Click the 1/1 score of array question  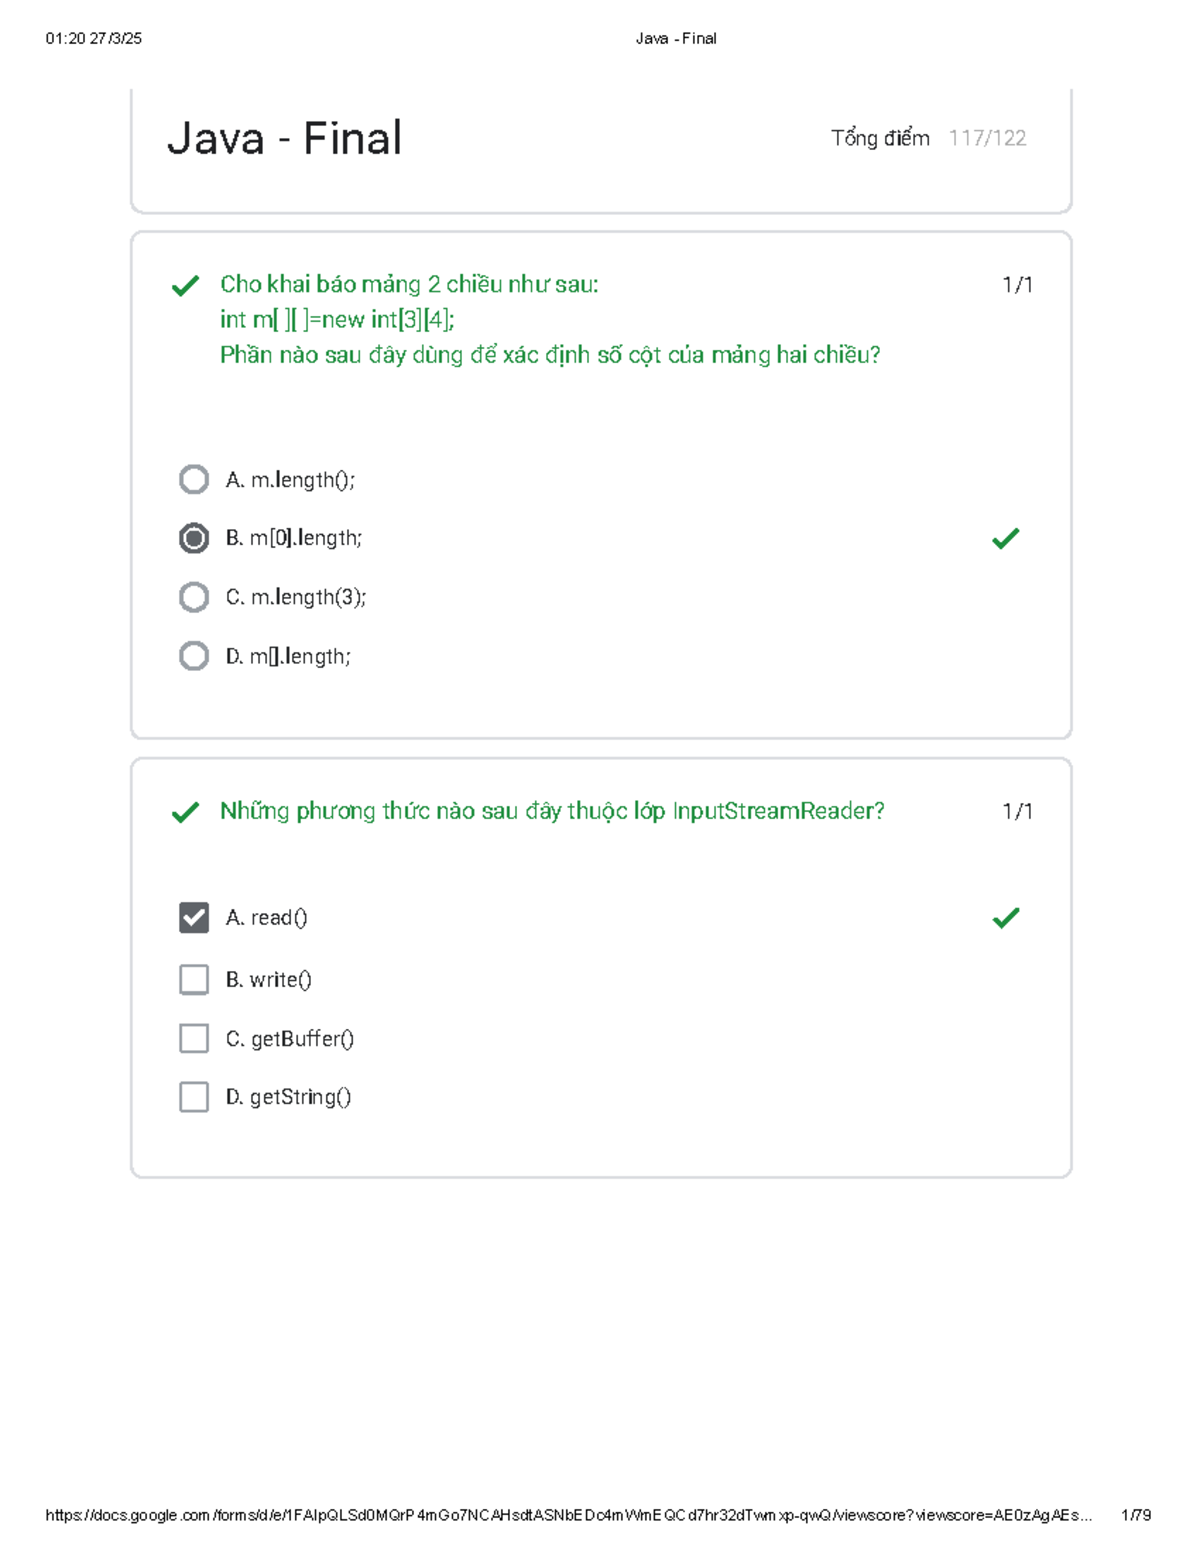point(1017,285)
